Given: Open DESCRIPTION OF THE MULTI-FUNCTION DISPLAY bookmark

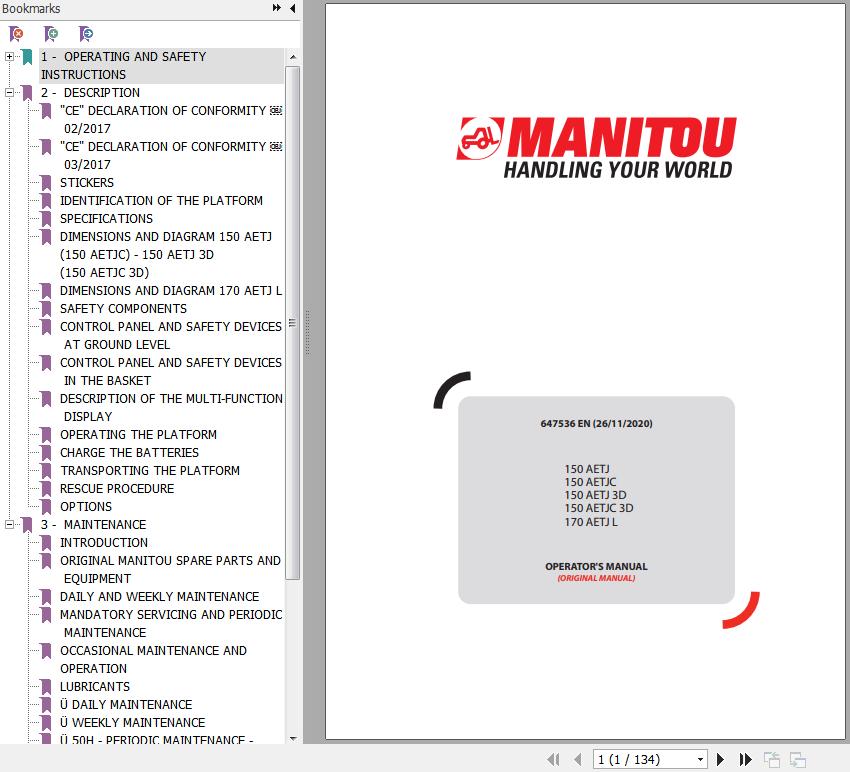Looking at the screenshot, I should [171, 408].
